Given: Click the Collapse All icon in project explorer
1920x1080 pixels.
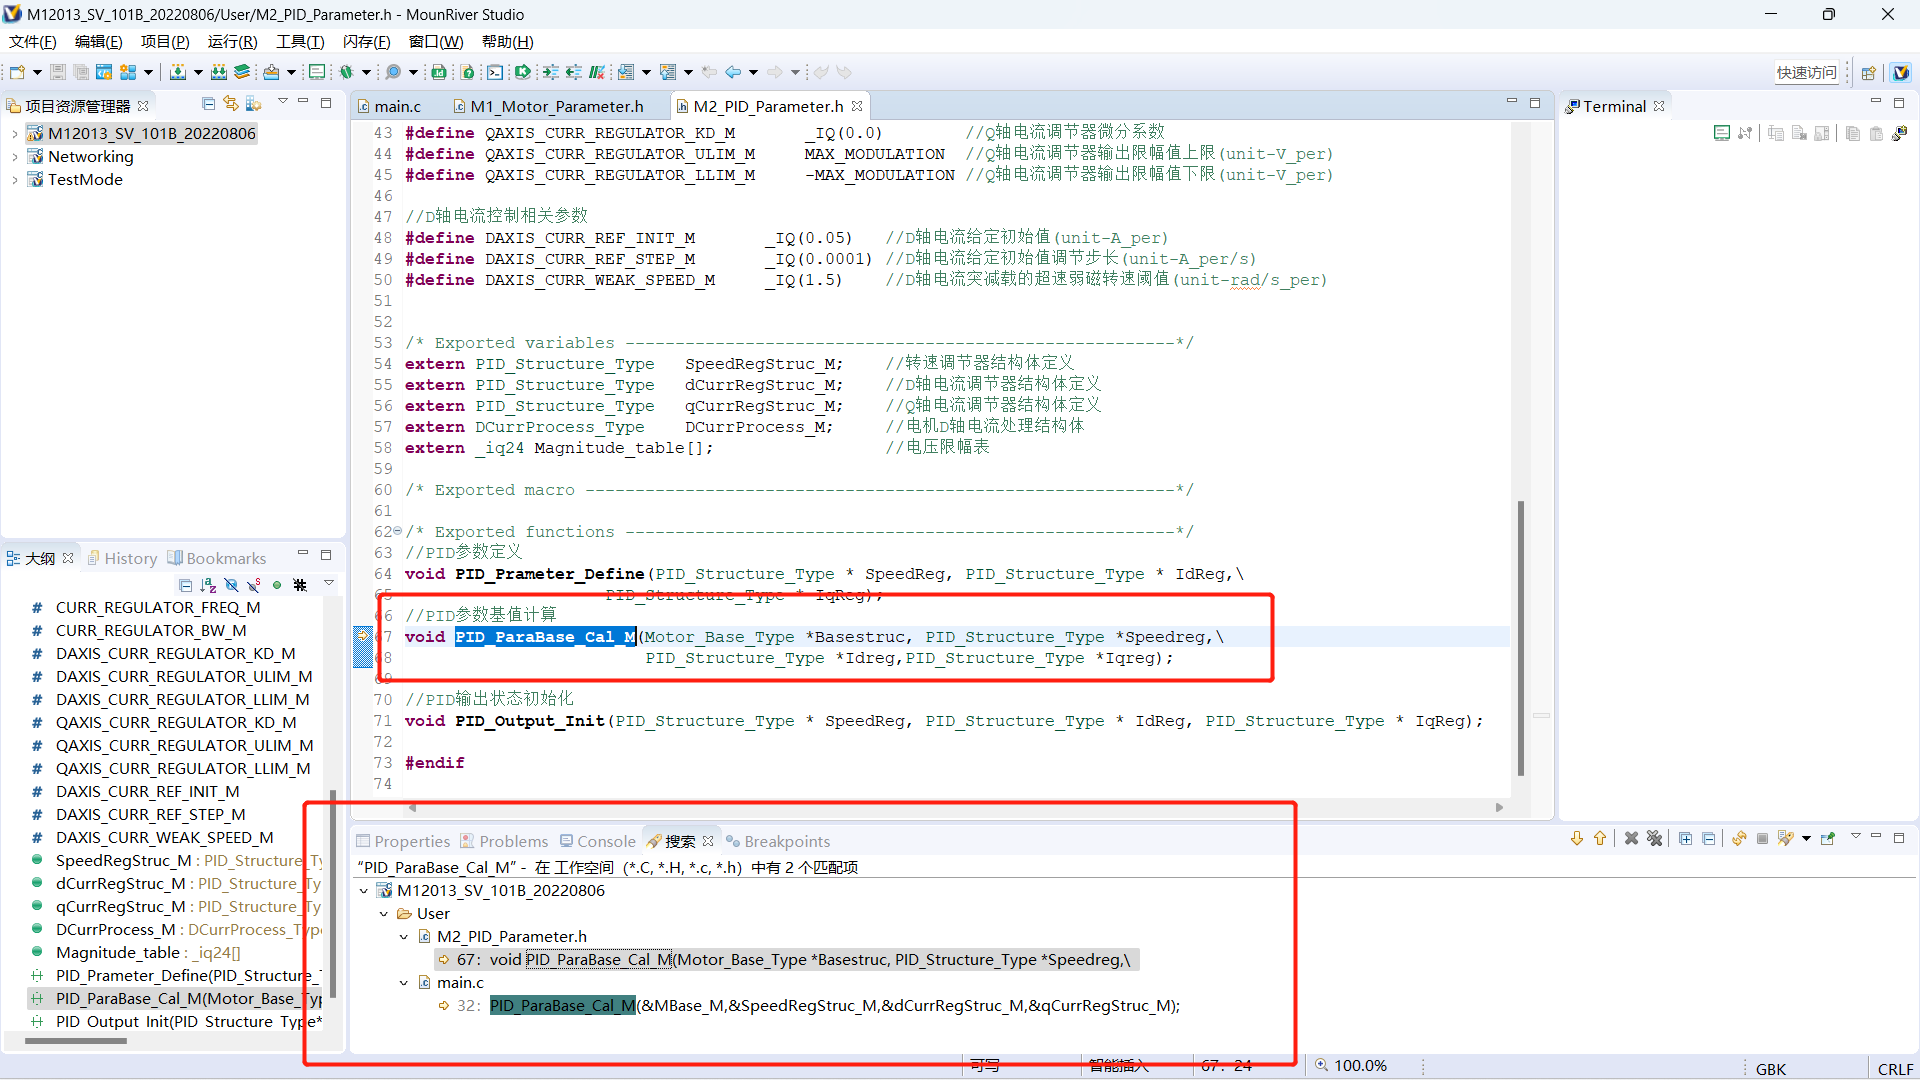Looking at the screenshot, I should [208, 104].
